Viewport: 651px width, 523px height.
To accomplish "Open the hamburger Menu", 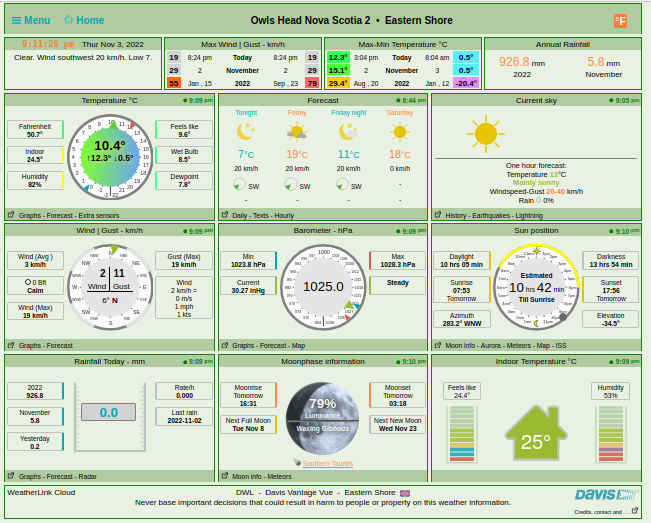I will (x=31, y=20).
